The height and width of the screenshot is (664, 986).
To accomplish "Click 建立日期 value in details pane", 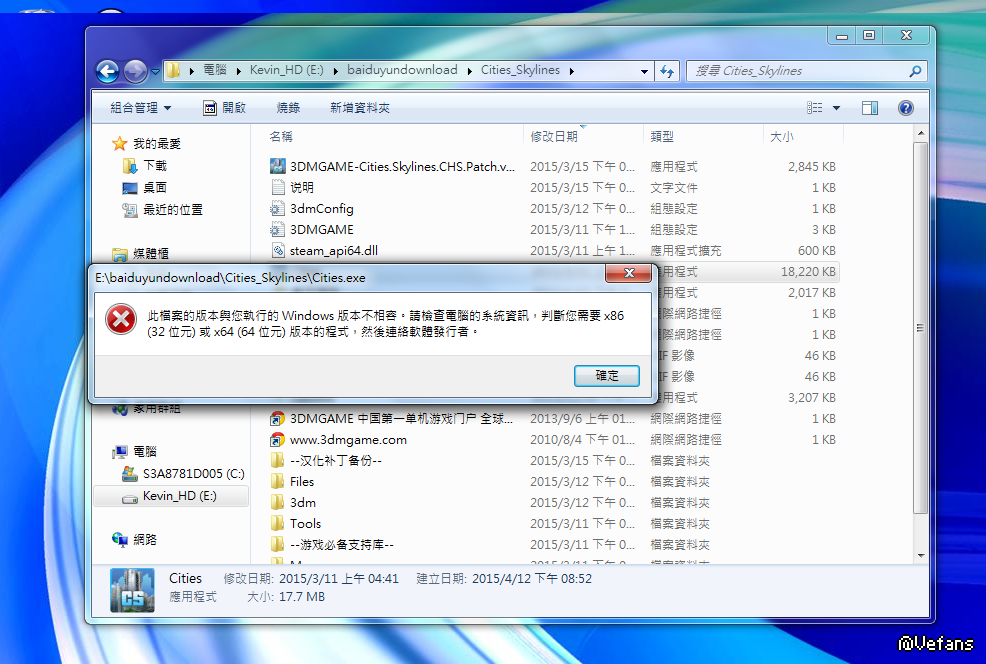I will coord(532,578).
